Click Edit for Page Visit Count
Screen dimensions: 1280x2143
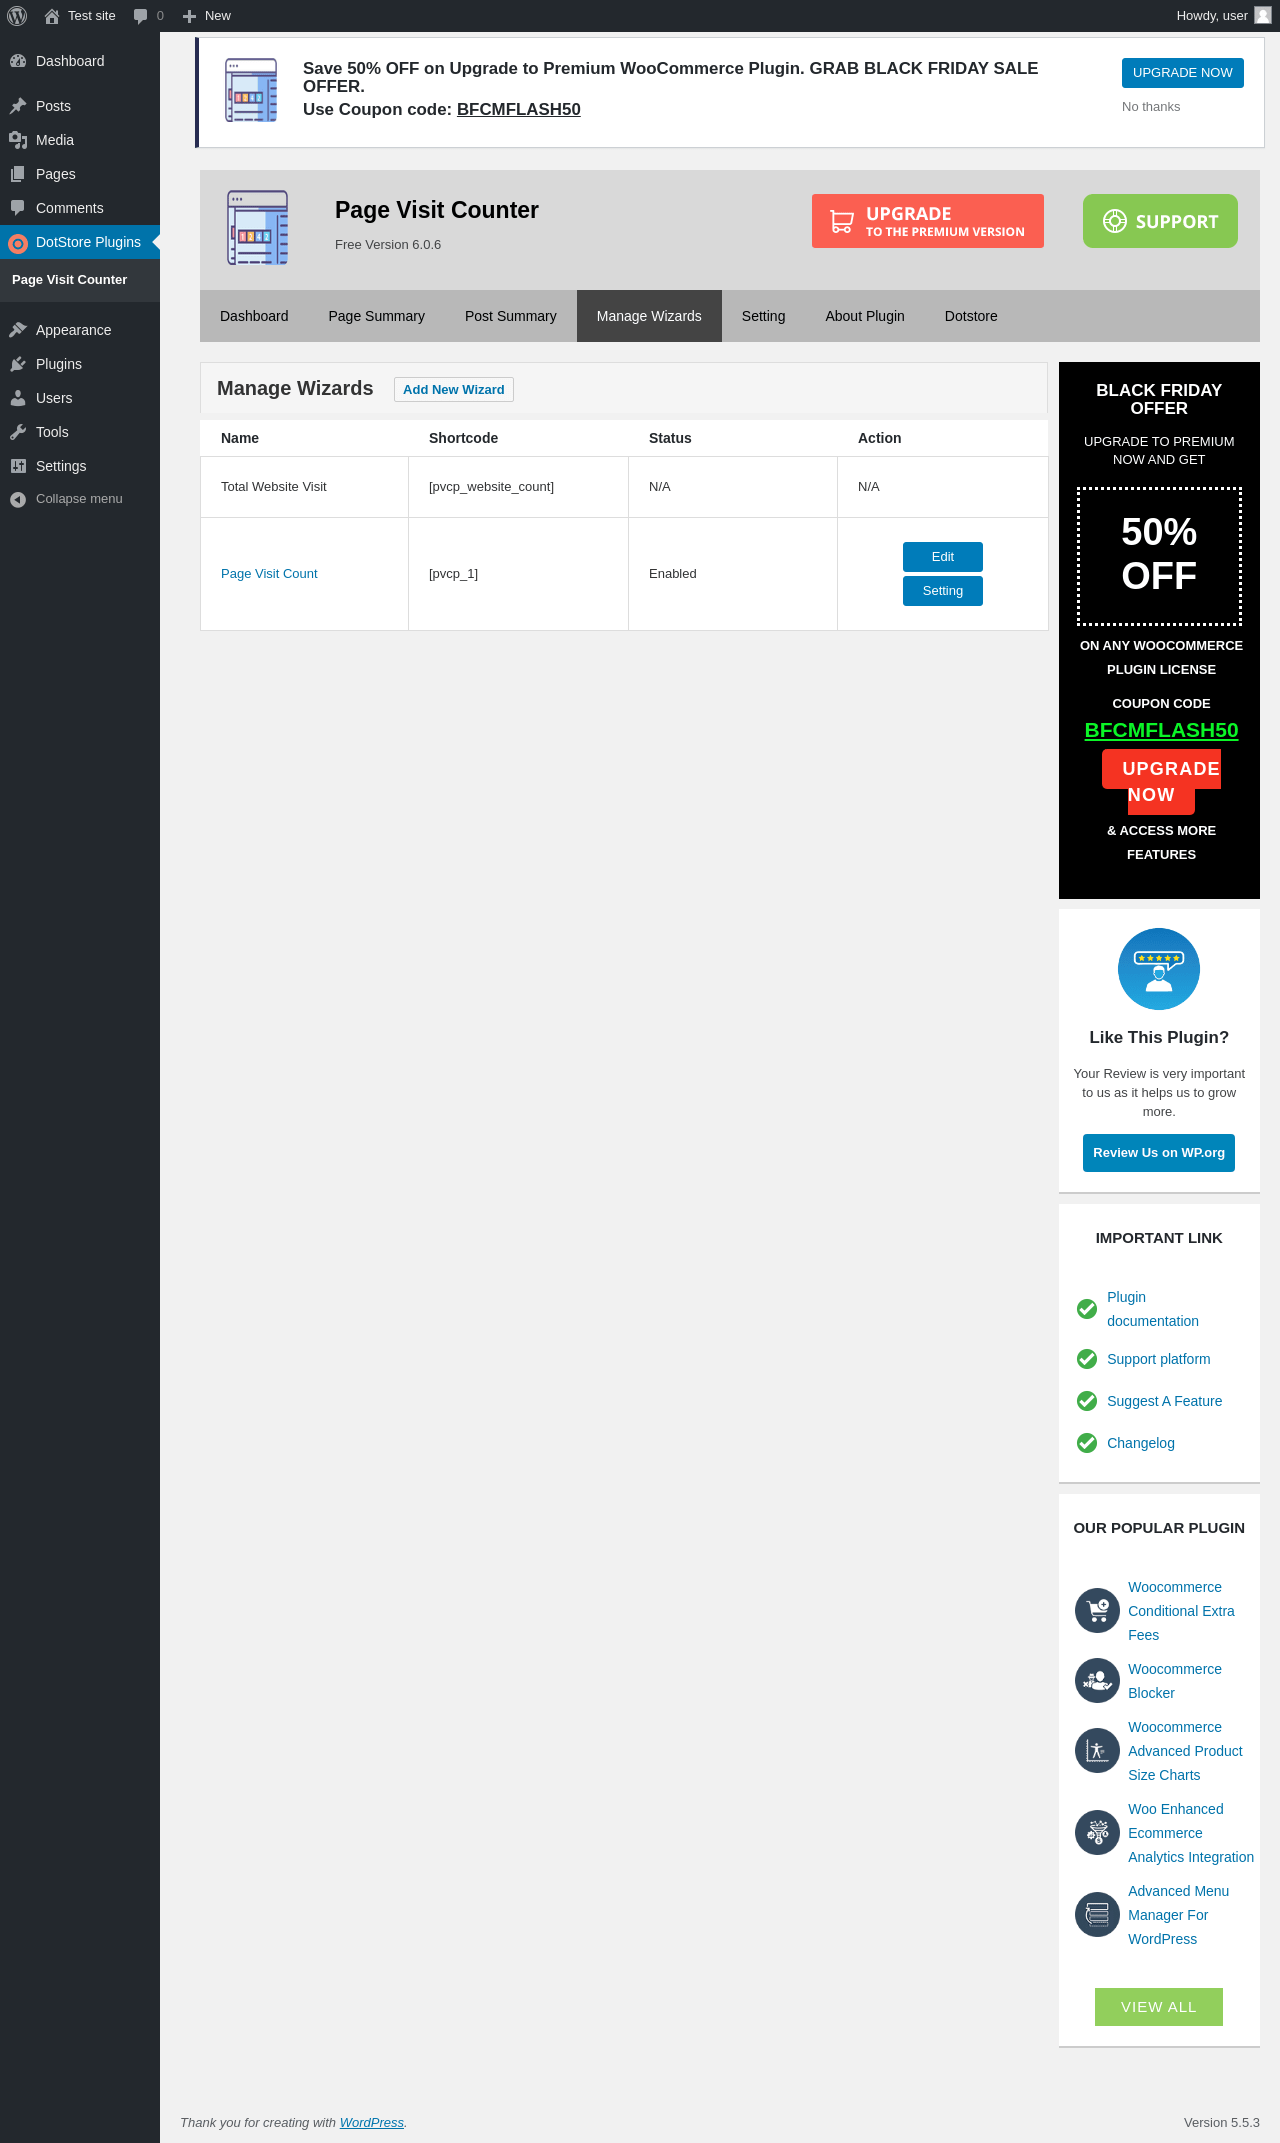(943, 557)
